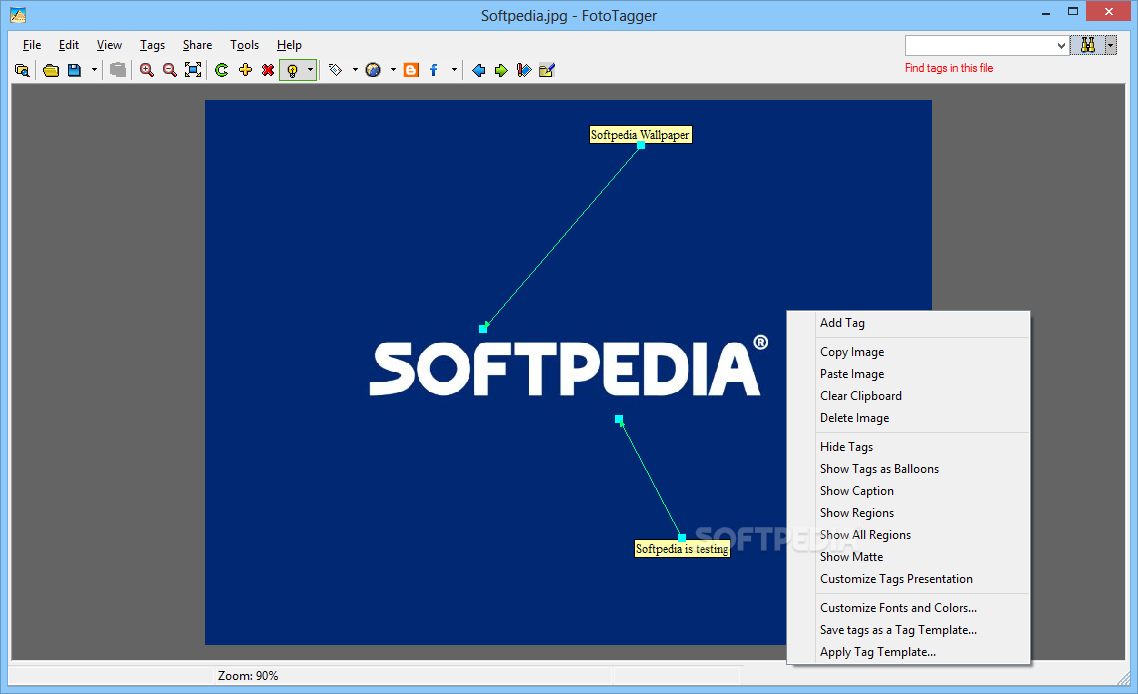
Task: Open the Share menu
Action: pyautogui.click(x=197, y=45)
